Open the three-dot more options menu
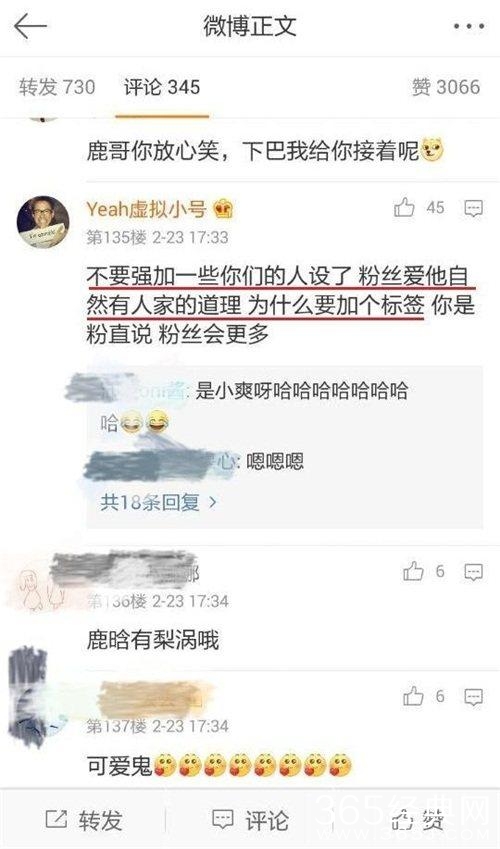 click(469, 27)
